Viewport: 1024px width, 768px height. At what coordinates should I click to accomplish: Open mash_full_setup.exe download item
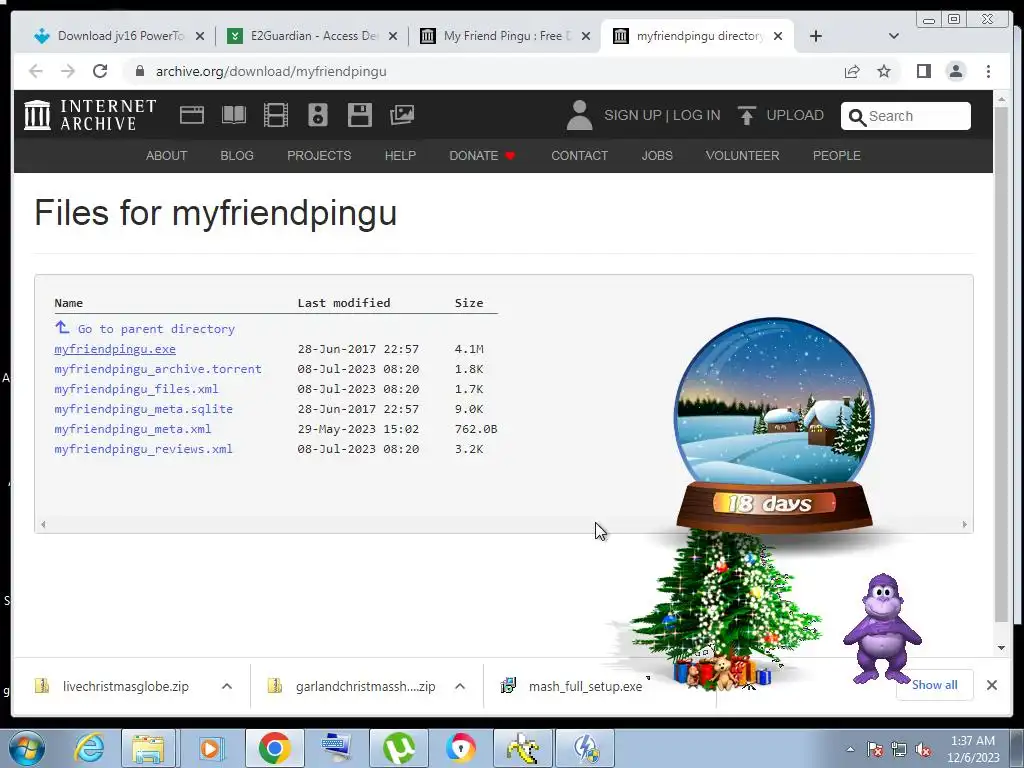(585, 686)
